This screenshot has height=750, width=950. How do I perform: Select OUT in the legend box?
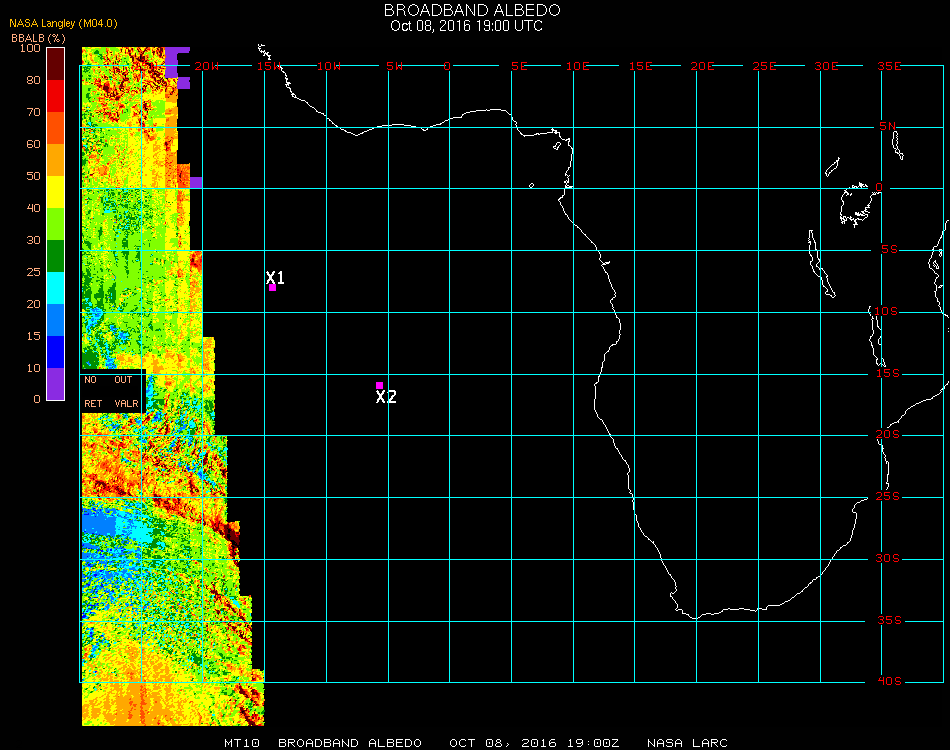(123, 380)
